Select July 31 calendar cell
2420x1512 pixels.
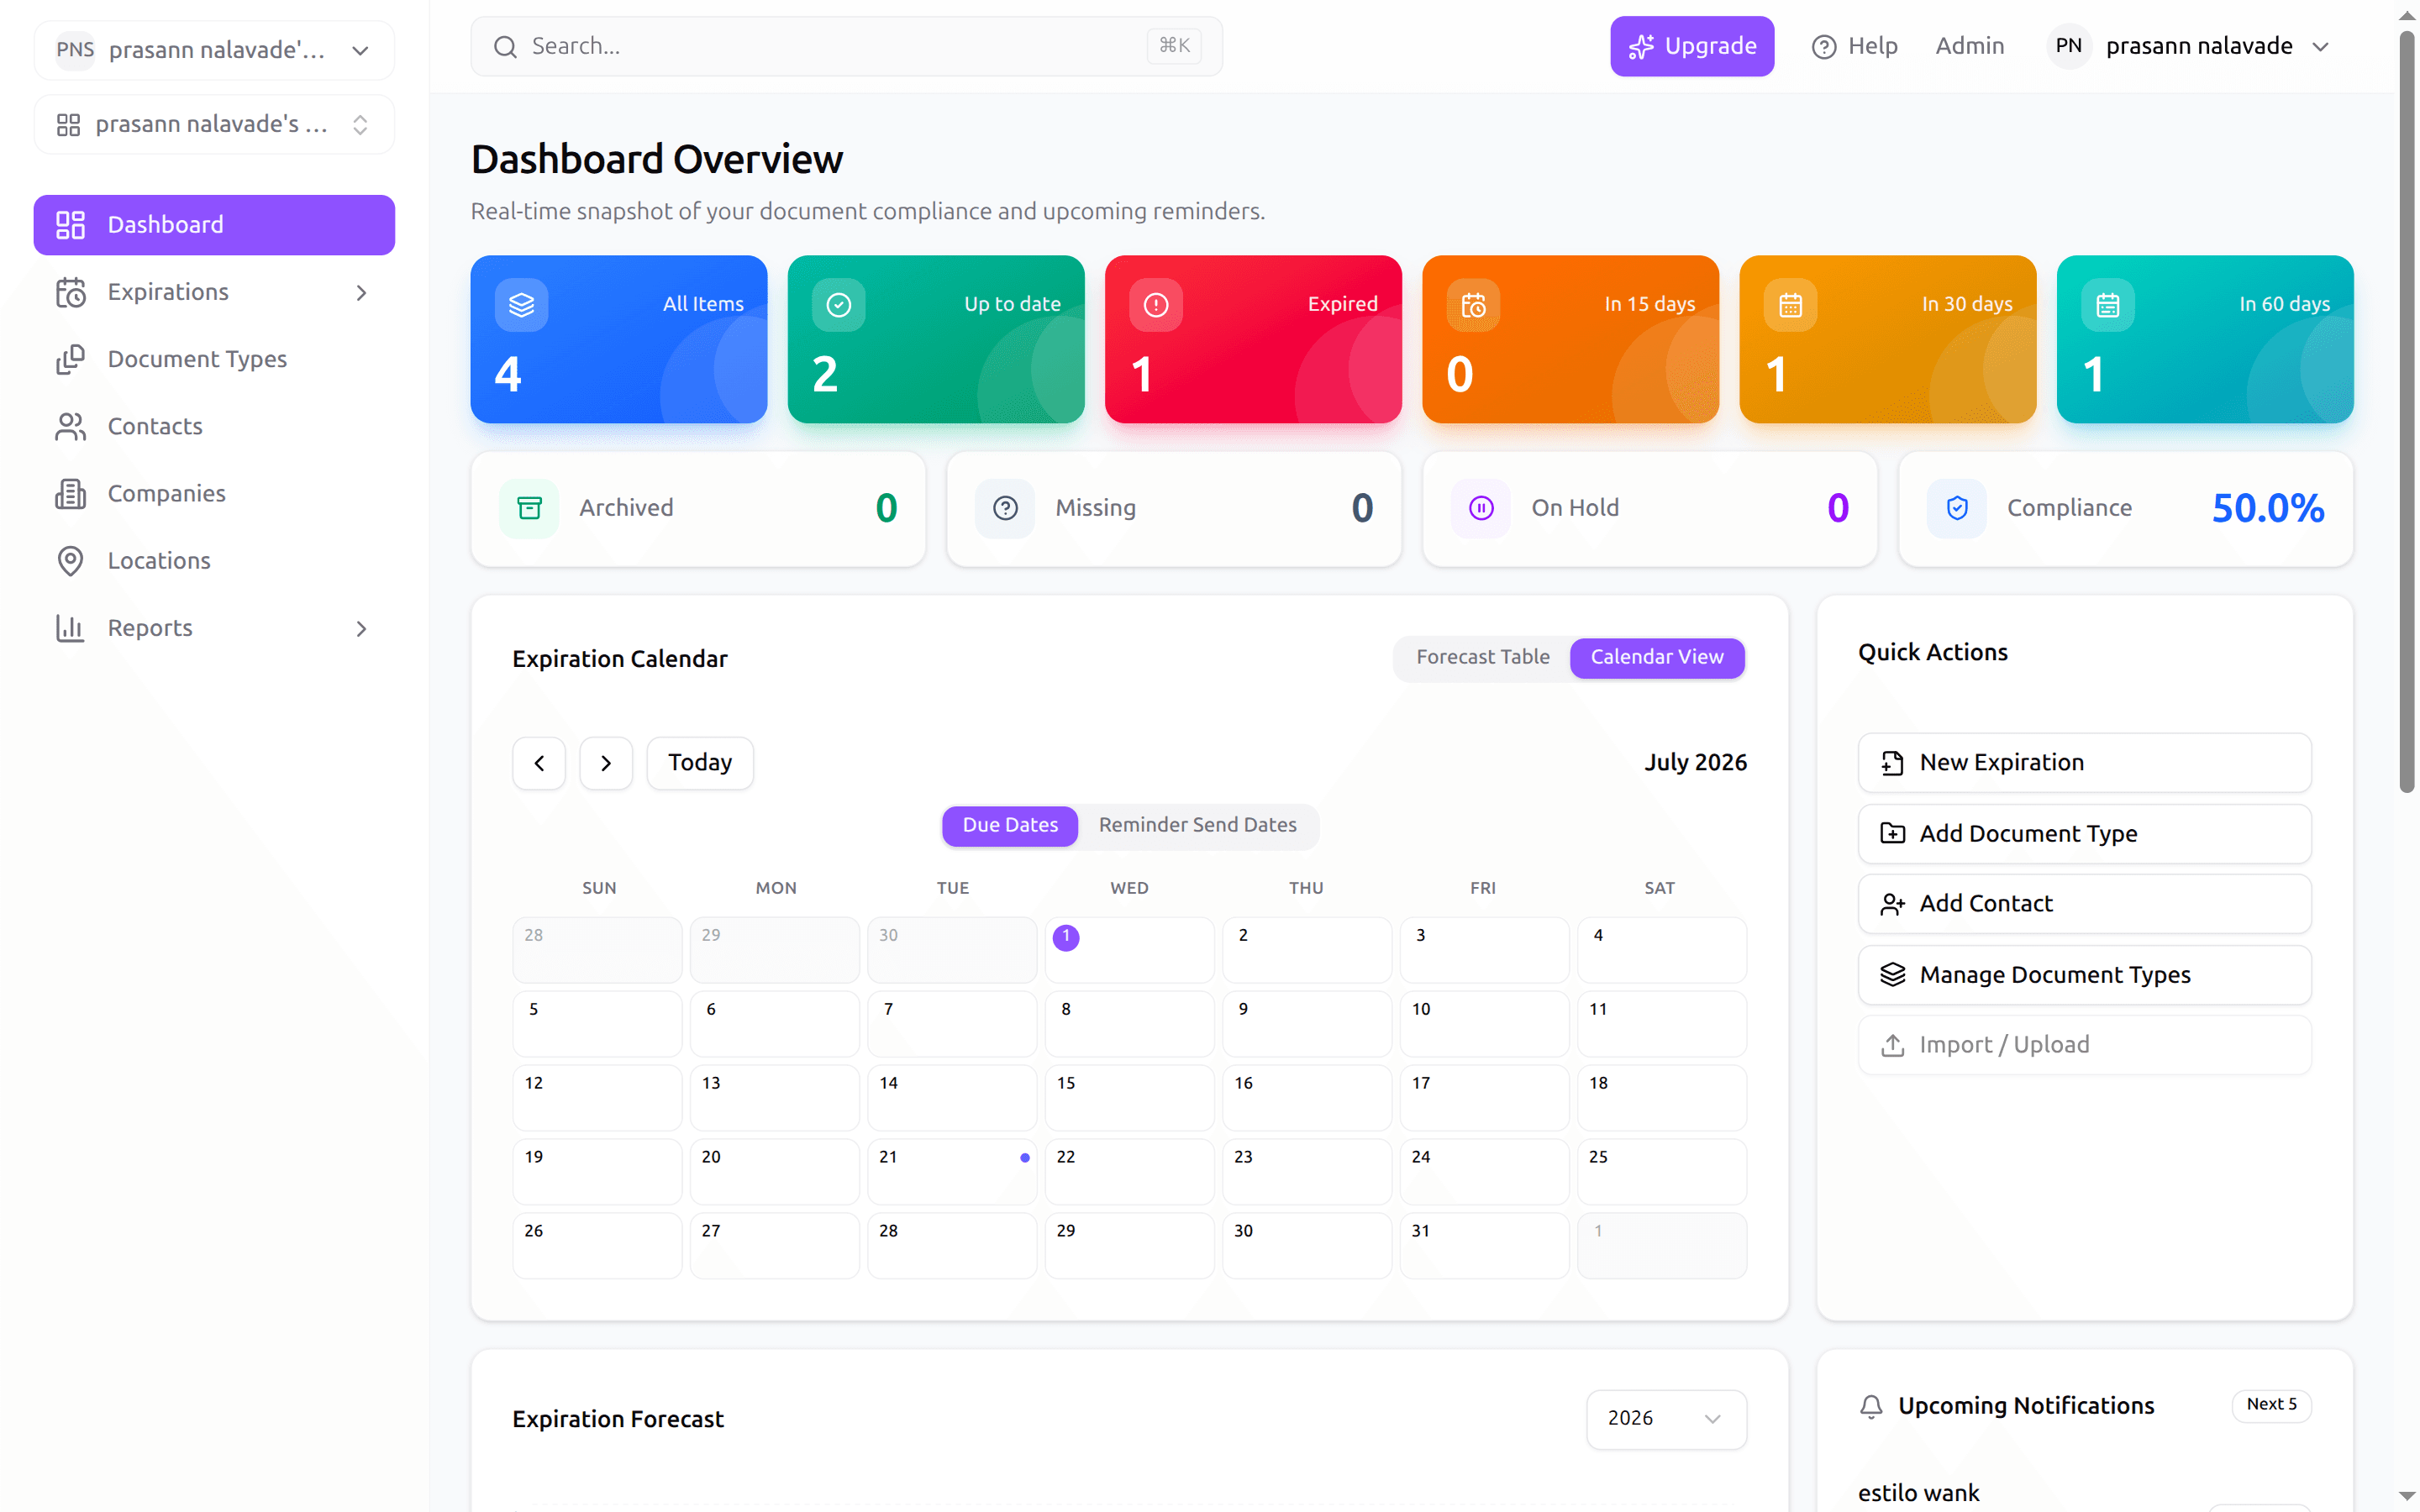[x=1484, y=1245]
